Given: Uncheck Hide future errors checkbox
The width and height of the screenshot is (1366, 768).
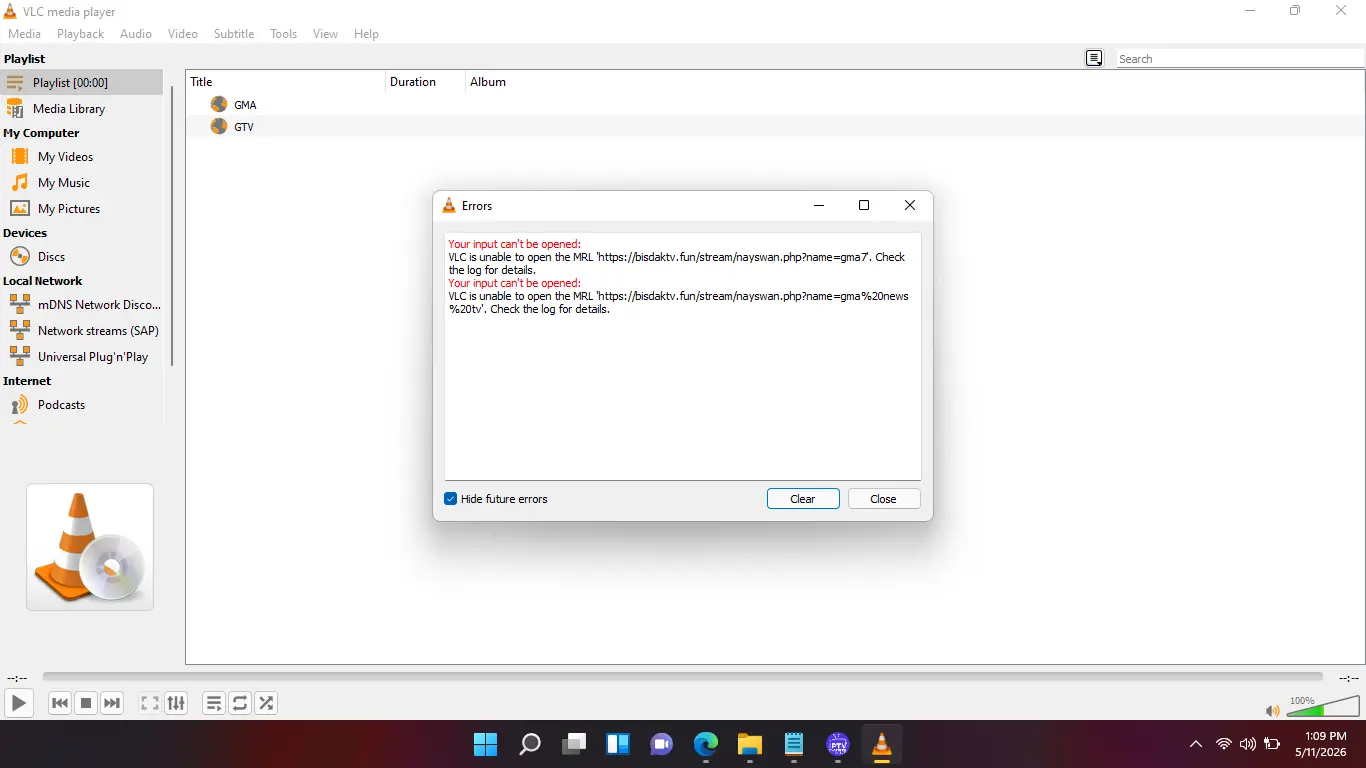Looking at the screenshot, I should click(451, 499).
